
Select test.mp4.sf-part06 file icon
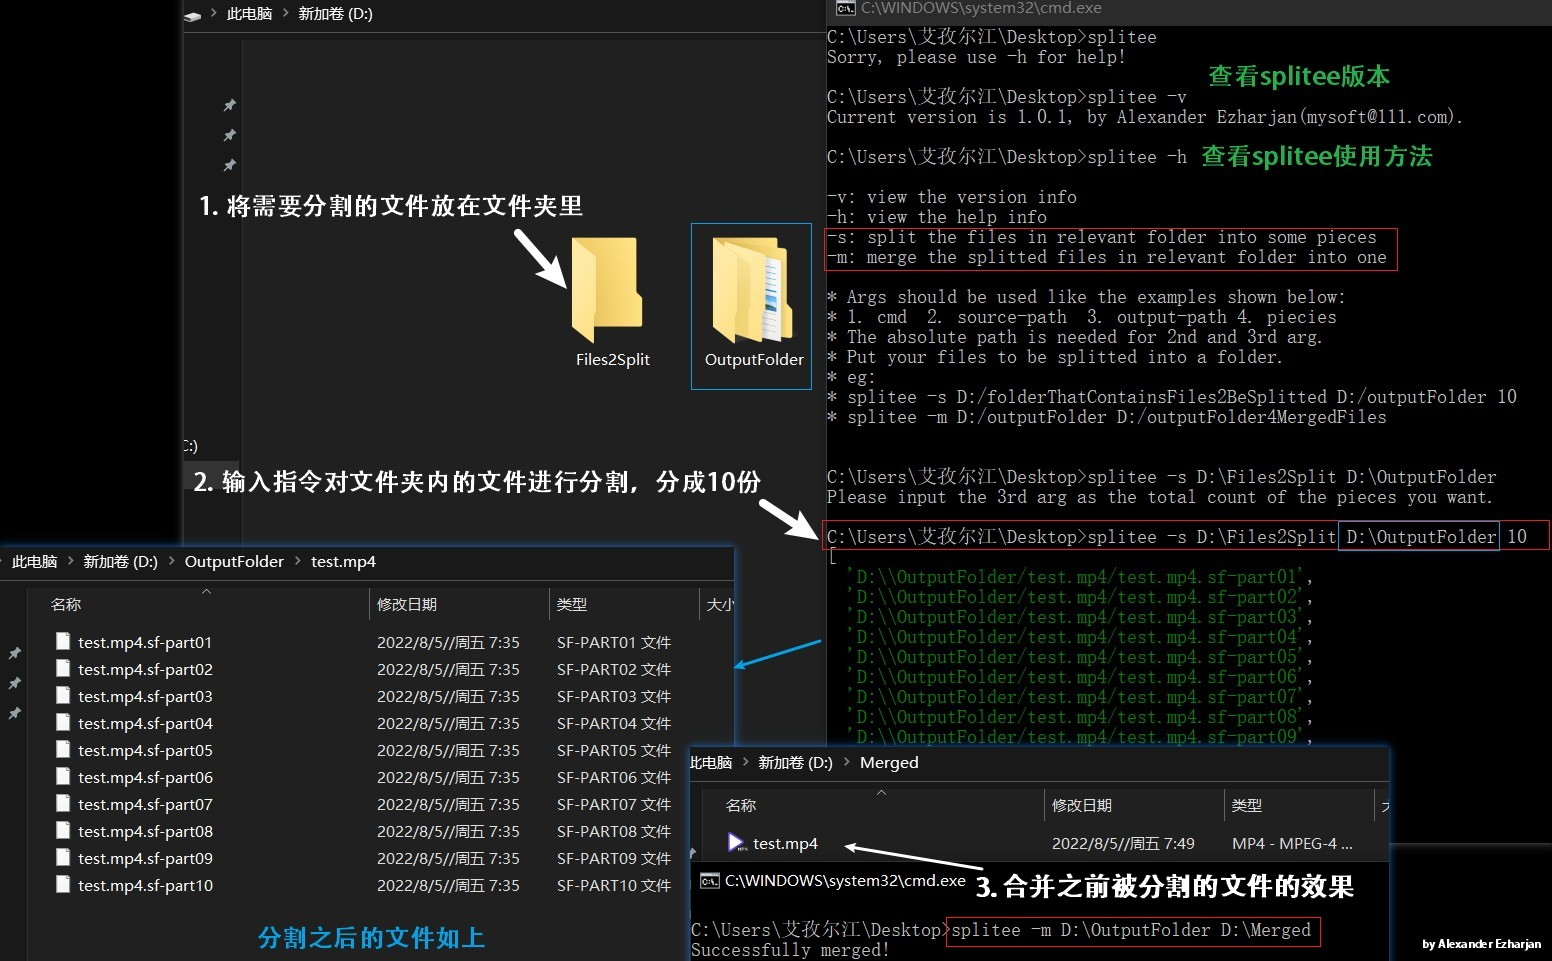tap(63, 777)
